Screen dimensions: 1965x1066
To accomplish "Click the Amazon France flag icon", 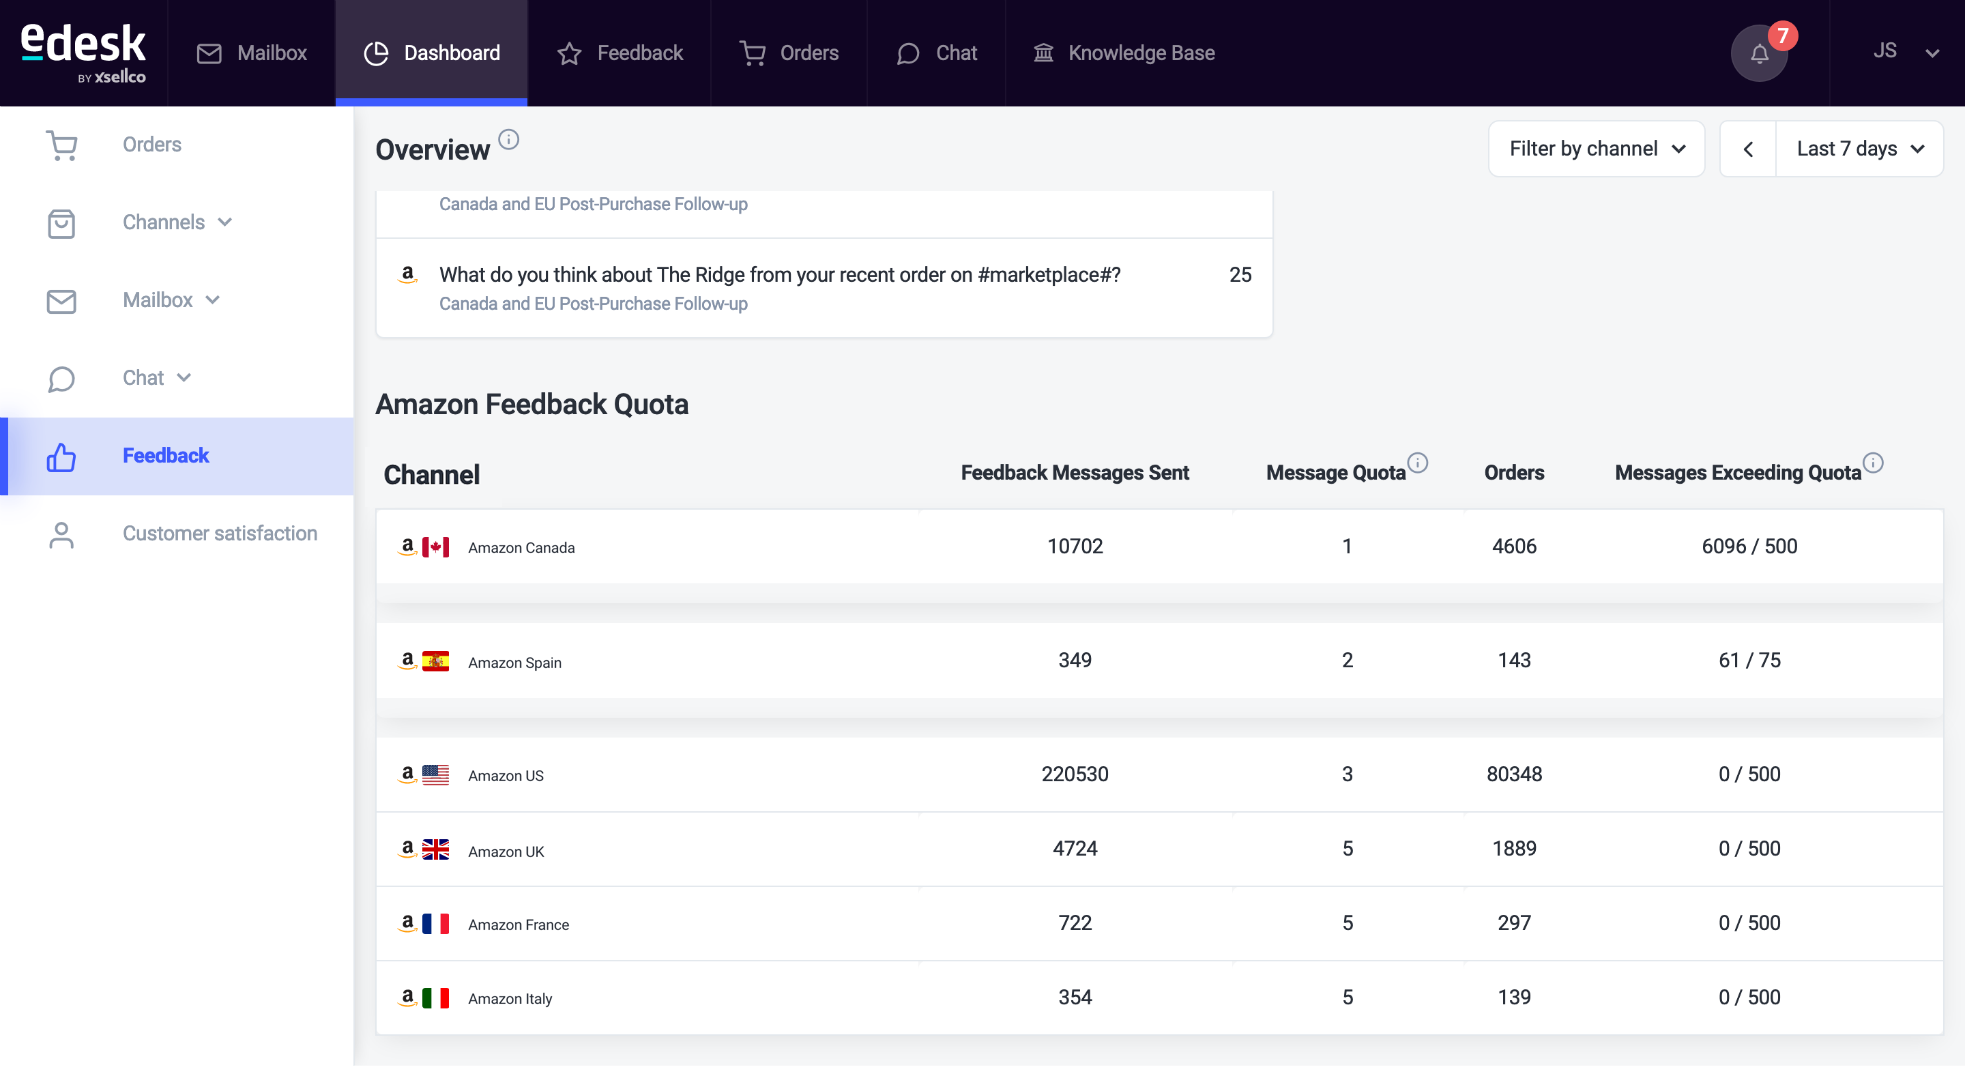I will point(435,923).
